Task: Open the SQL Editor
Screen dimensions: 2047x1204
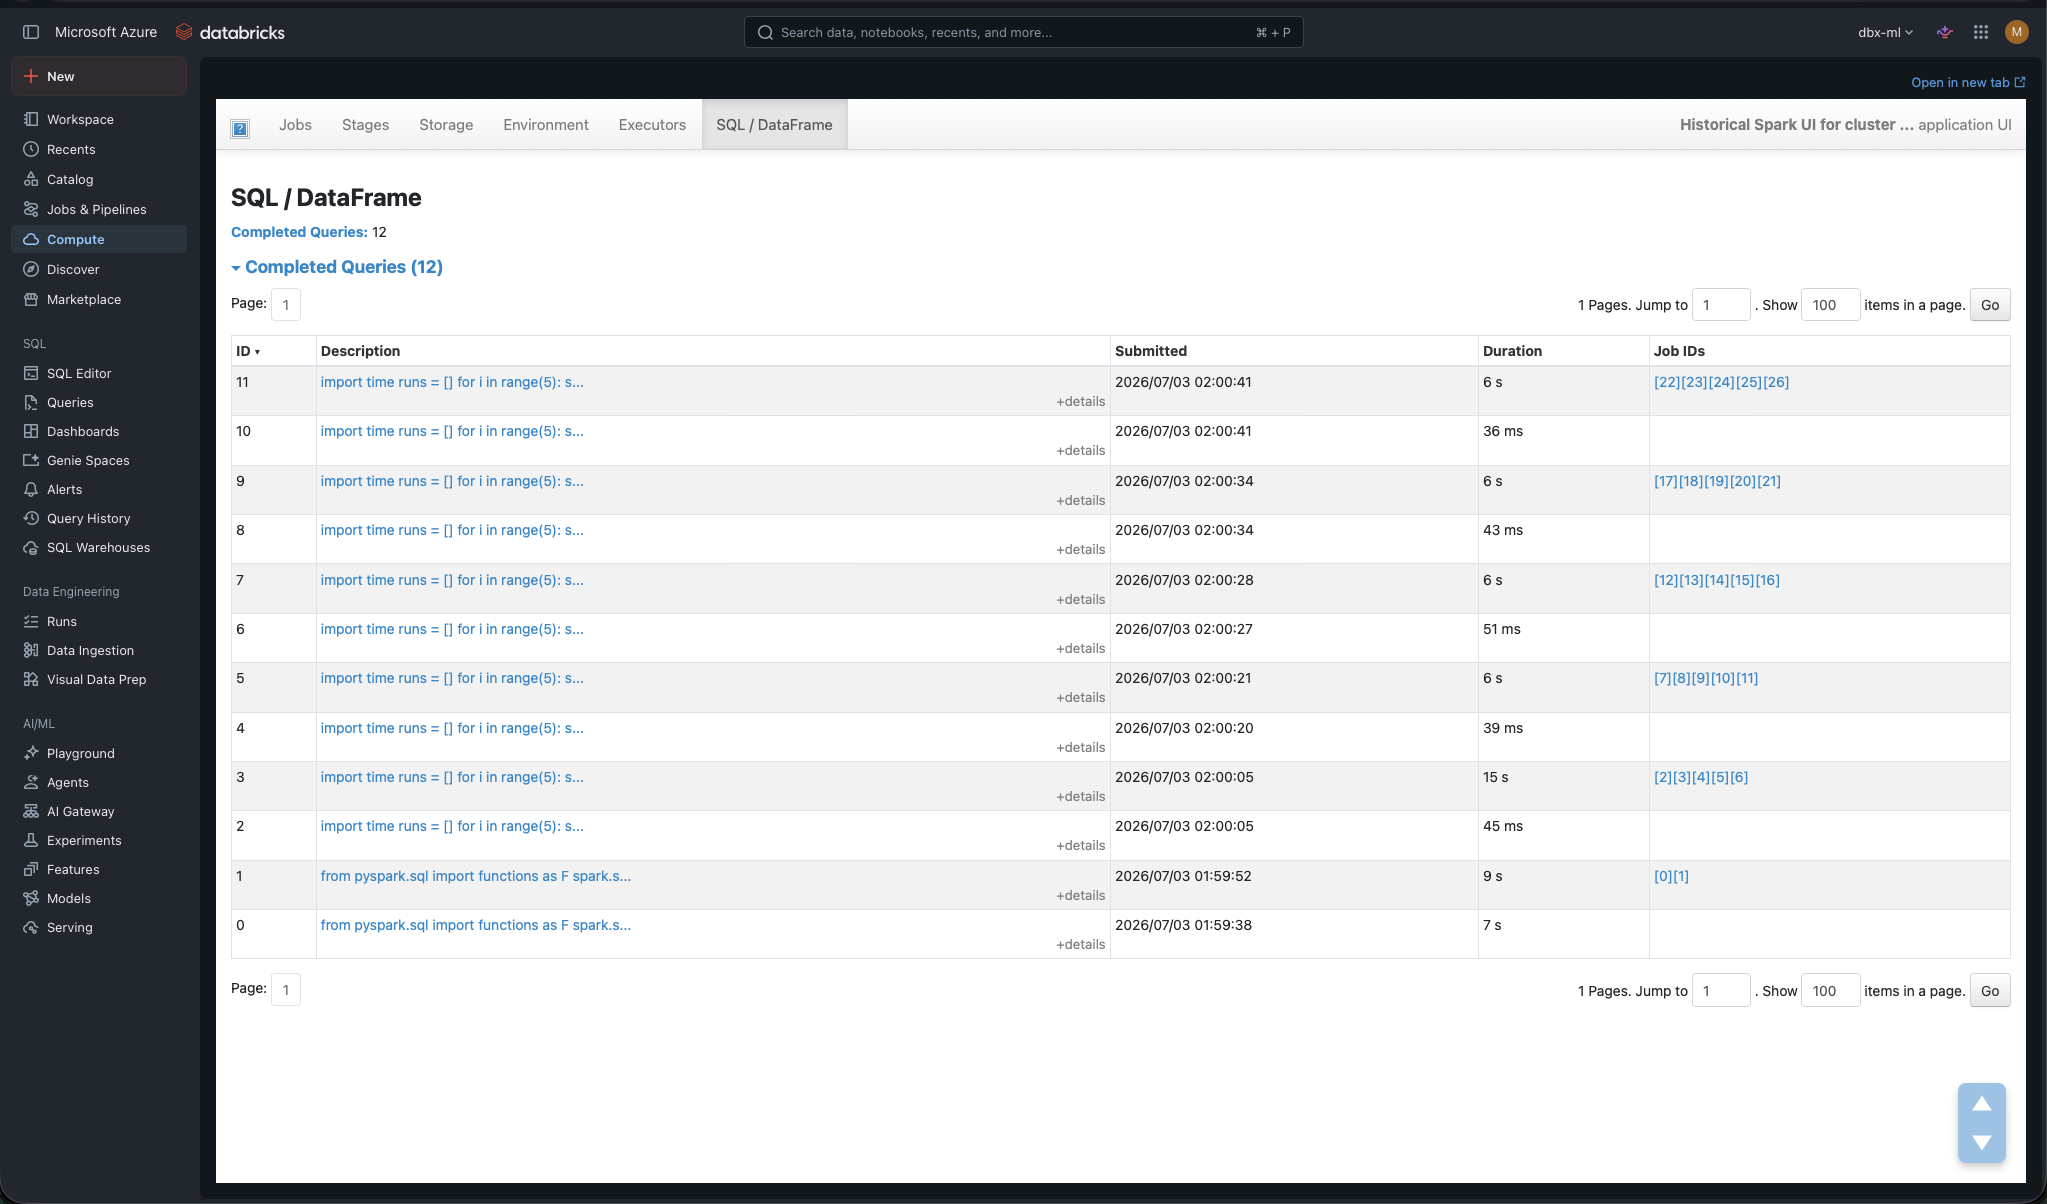Action: tap(99, 373)
